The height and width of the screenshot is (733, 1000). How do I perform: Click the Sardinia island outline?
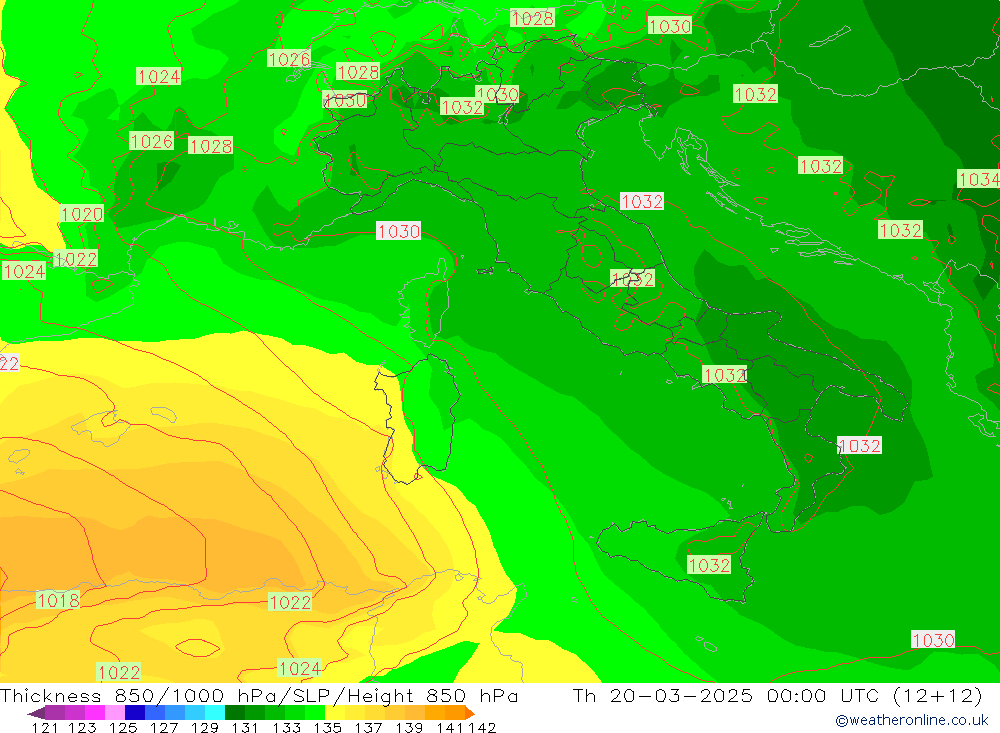pyautogui.click(x=416, y=418)
